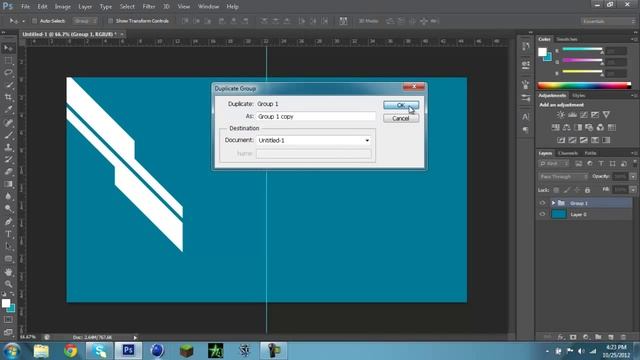Click Cancel in Duplicate Group dialog
Viewport: 640px width, 360px height.
[401, 118]
